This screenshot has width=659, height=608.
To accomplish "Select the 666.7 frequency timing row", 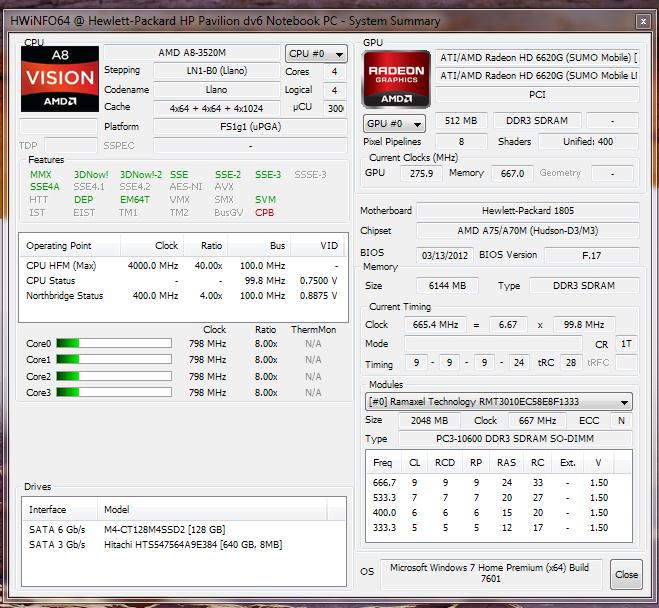I will [x=499, y=483].
